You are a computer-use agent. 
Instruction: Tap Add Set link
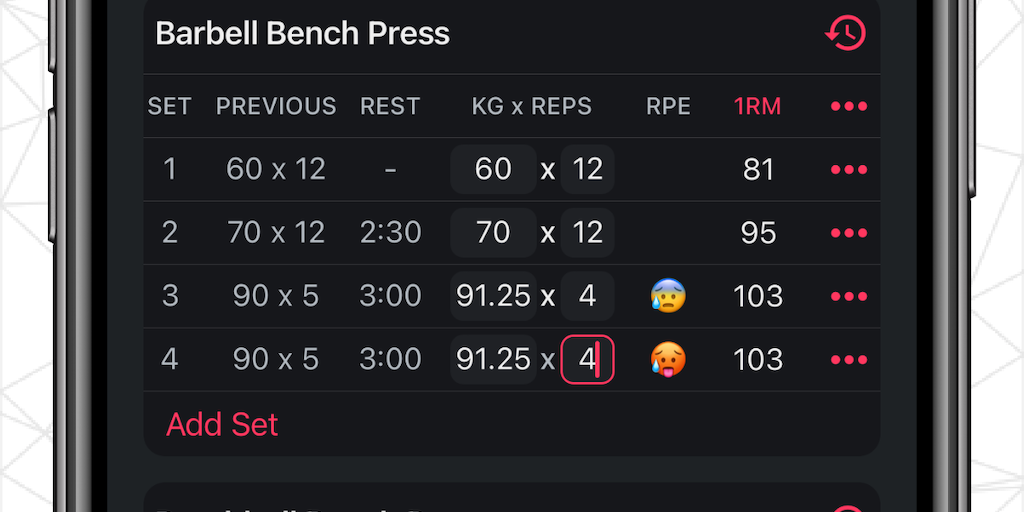(222, 424)
